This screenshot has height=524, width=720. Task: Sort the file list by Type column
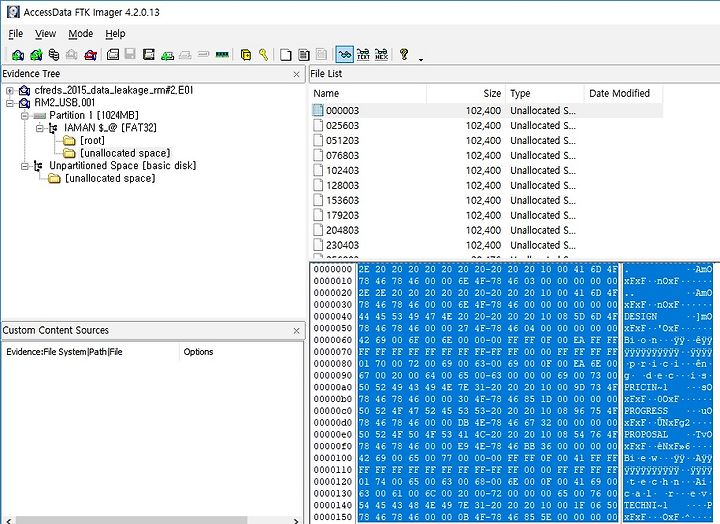pos(545,93)
